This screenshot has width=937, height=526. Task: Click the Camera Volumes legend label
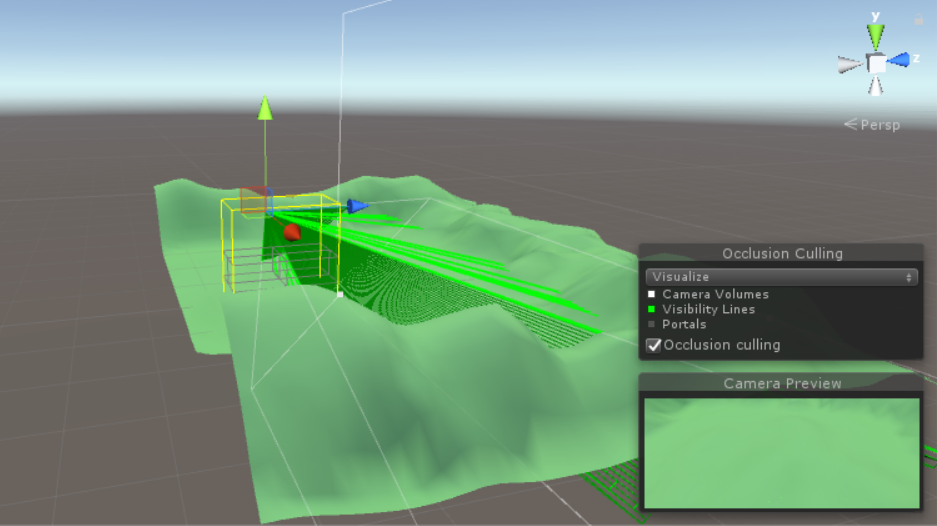pyautogui.click(x=715, y=295)
